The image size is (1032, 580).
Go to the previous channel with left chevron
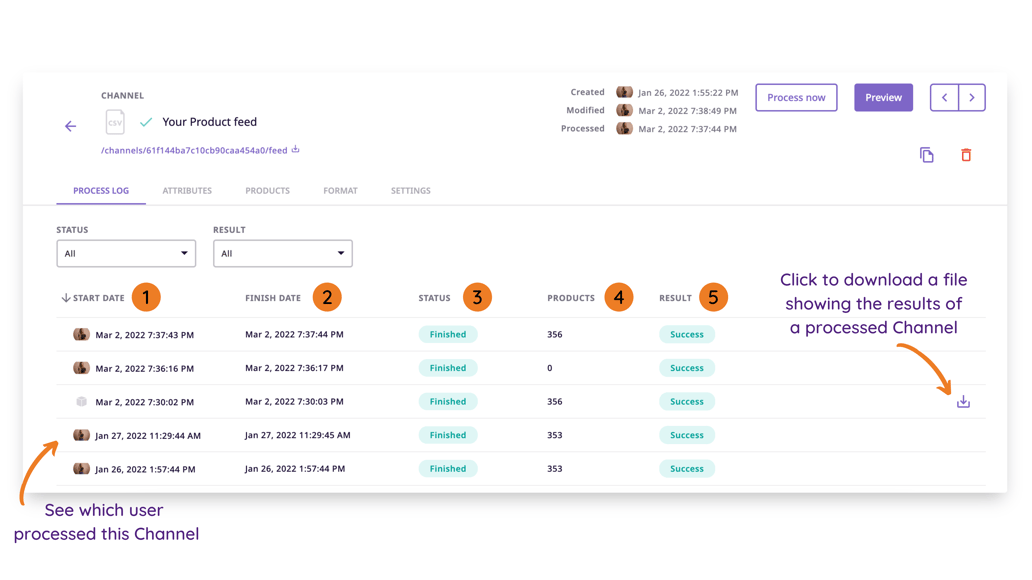click(944, 98)
